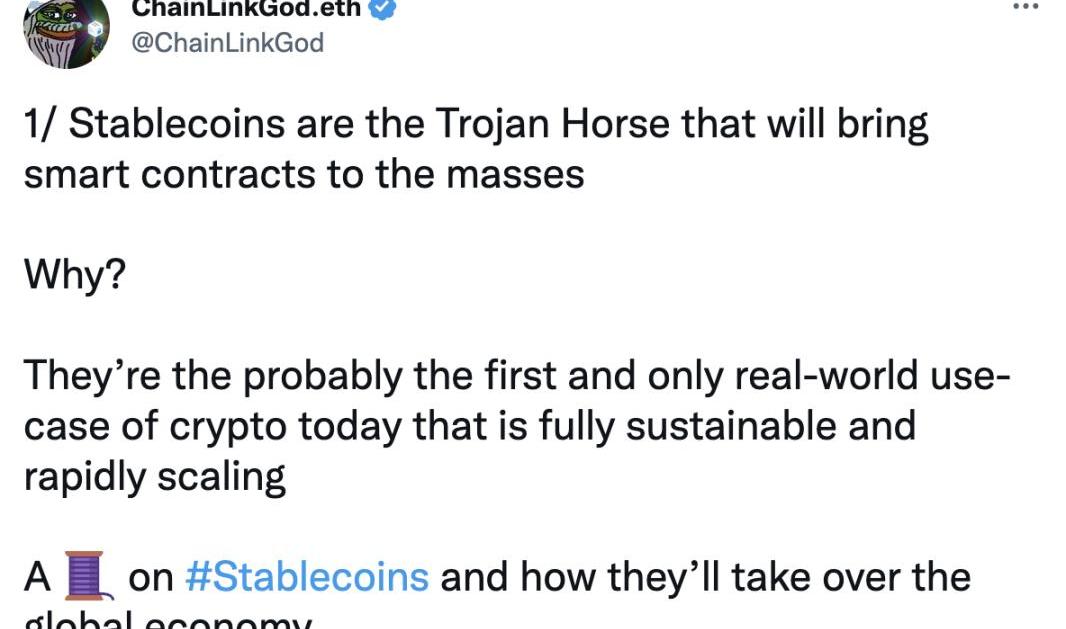This screenshot has height=629, width=1066.
Task: Click the words "fully sustainable" in the tweet
Action: [678, 426]
